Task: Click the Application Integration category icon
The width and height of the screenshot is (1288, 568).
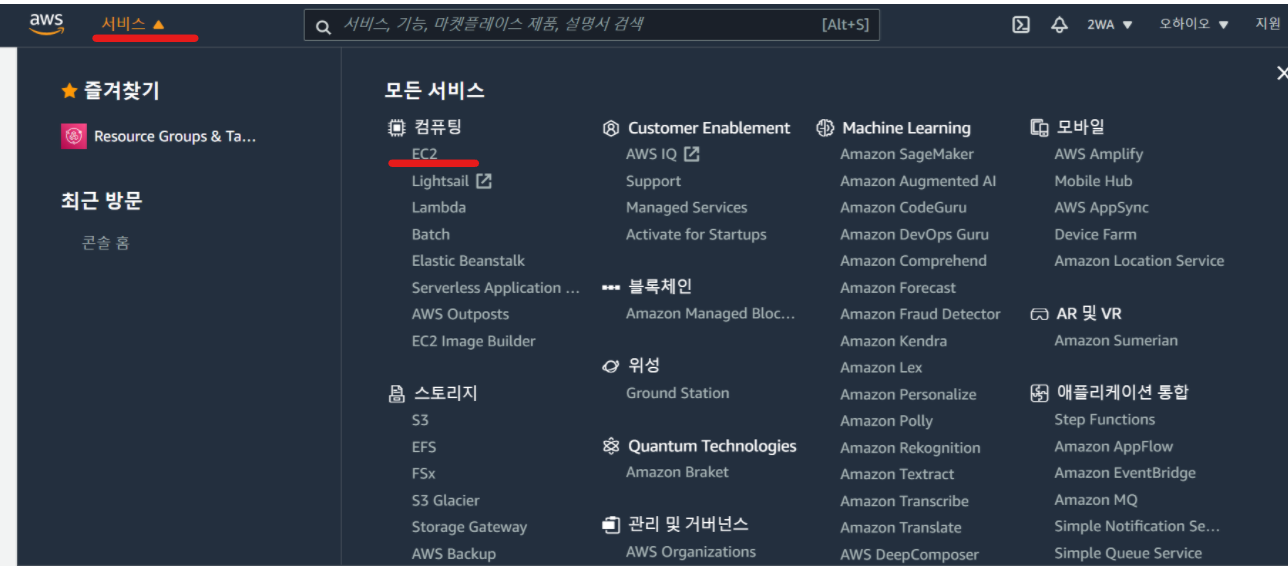Action: click(x=1039, y=393)
